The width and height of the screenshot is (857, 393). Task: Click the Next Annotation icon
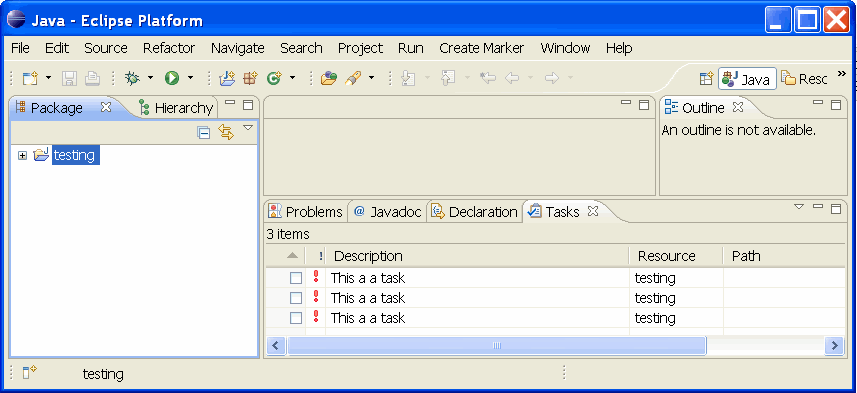click(x=408, y=78)
